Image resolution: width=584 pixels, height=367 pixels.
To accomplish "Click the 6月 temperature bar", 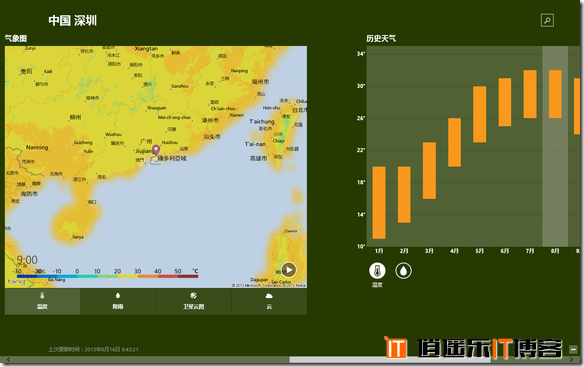I will tap(505, 102).
